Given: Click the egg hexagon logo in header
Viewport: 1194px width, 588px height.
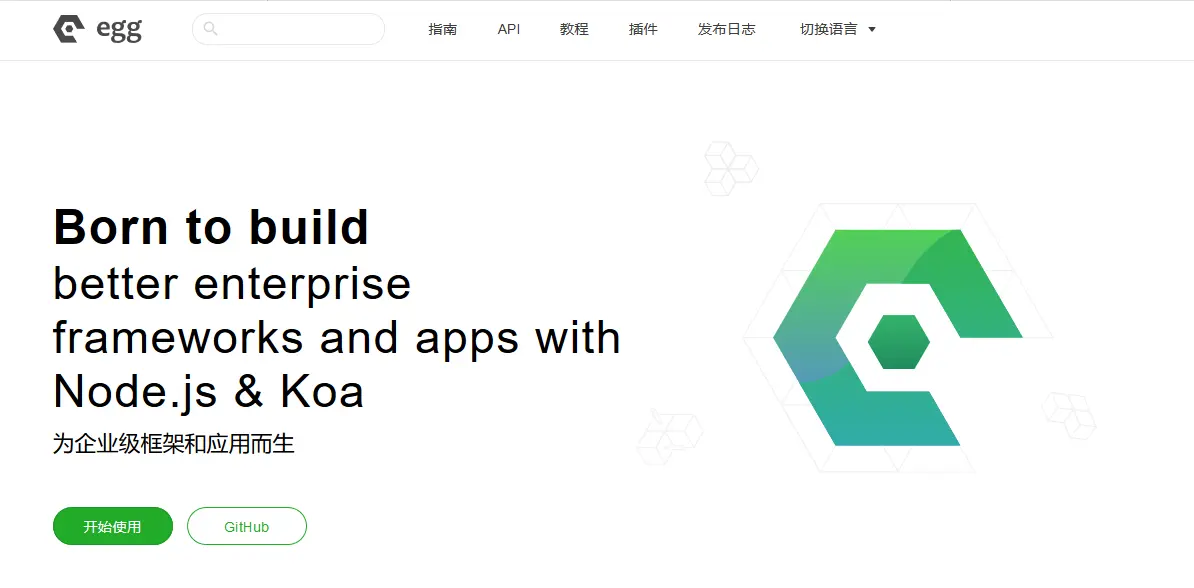Looking at the screenshot, I should (70, 30).
